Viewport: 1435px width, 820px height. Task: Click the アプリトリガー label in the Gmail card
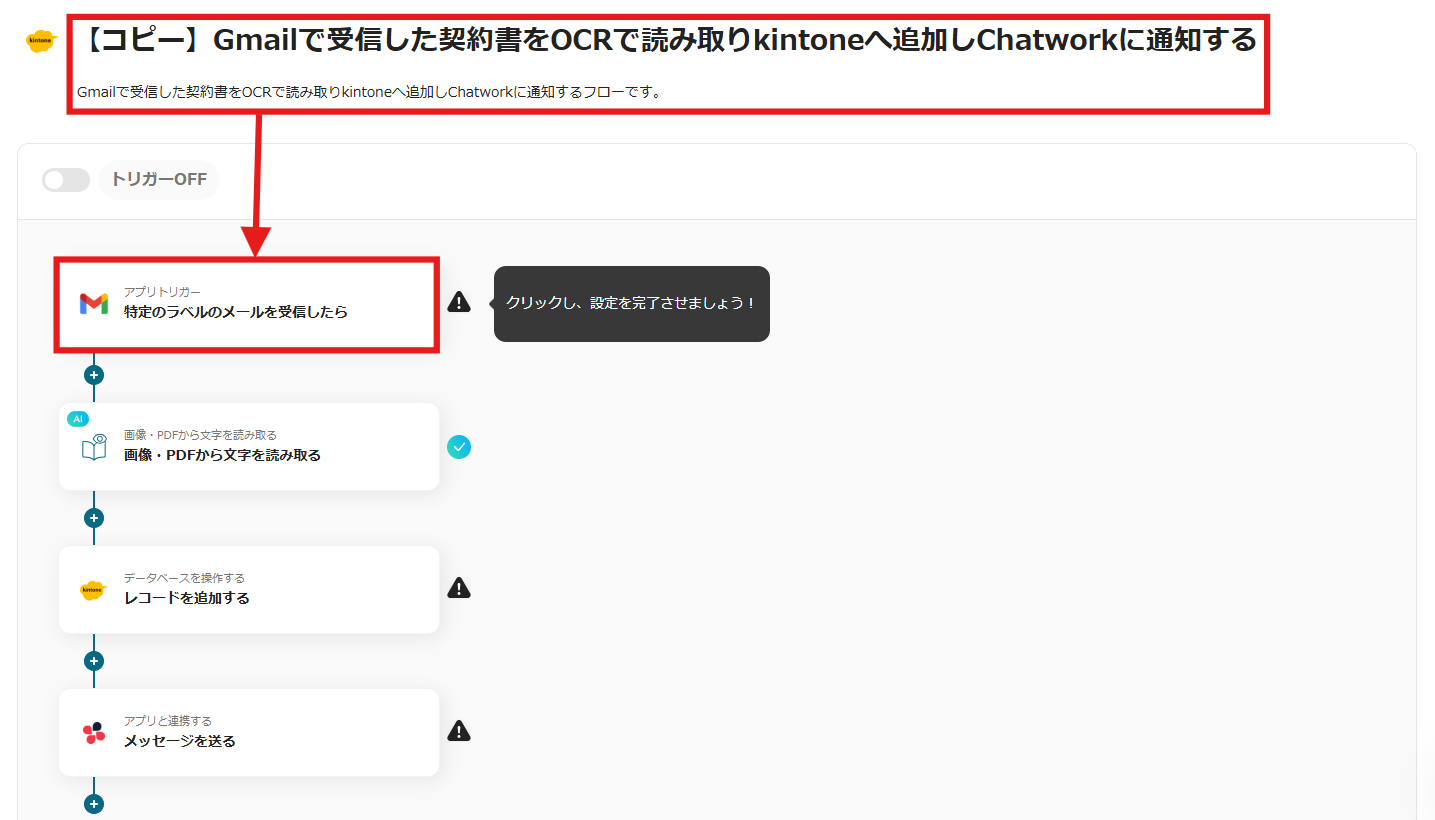(x=162, y=292)
